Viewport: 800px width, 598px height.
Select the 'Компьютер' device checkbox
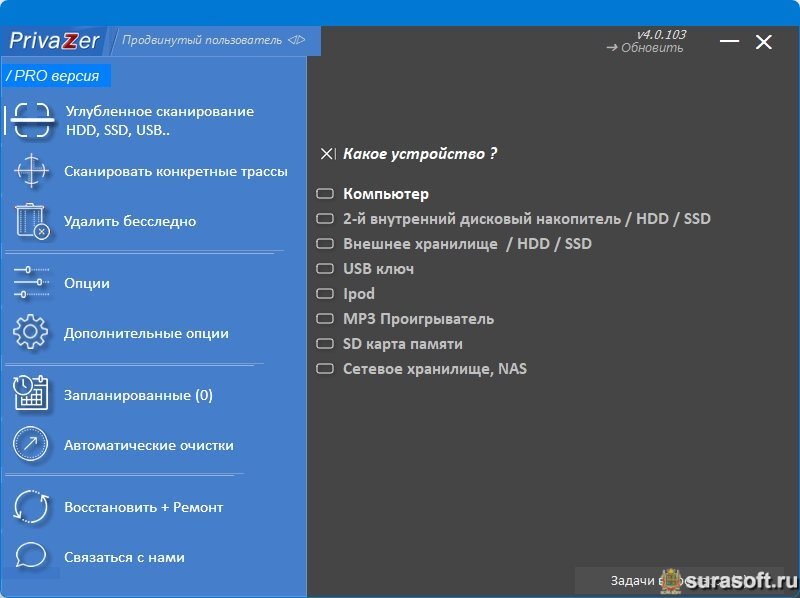[325, 194]
